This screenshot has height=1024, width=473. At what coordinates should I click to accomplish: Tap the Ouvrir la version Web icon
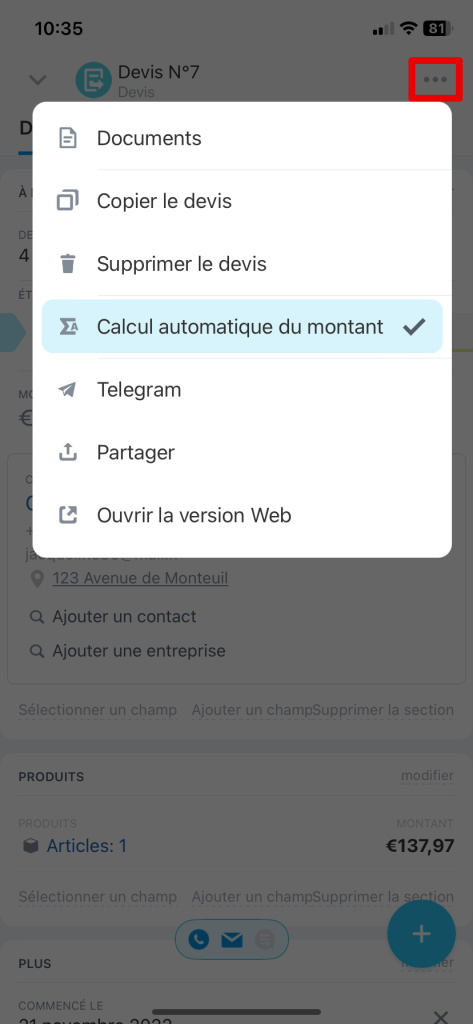[x=68, y=515]
